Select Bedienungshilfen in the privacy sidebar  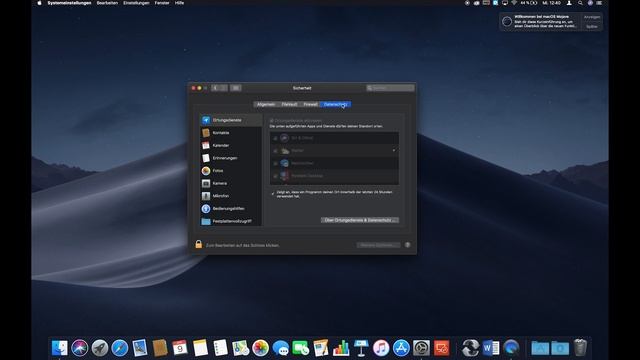click(231, 209)
